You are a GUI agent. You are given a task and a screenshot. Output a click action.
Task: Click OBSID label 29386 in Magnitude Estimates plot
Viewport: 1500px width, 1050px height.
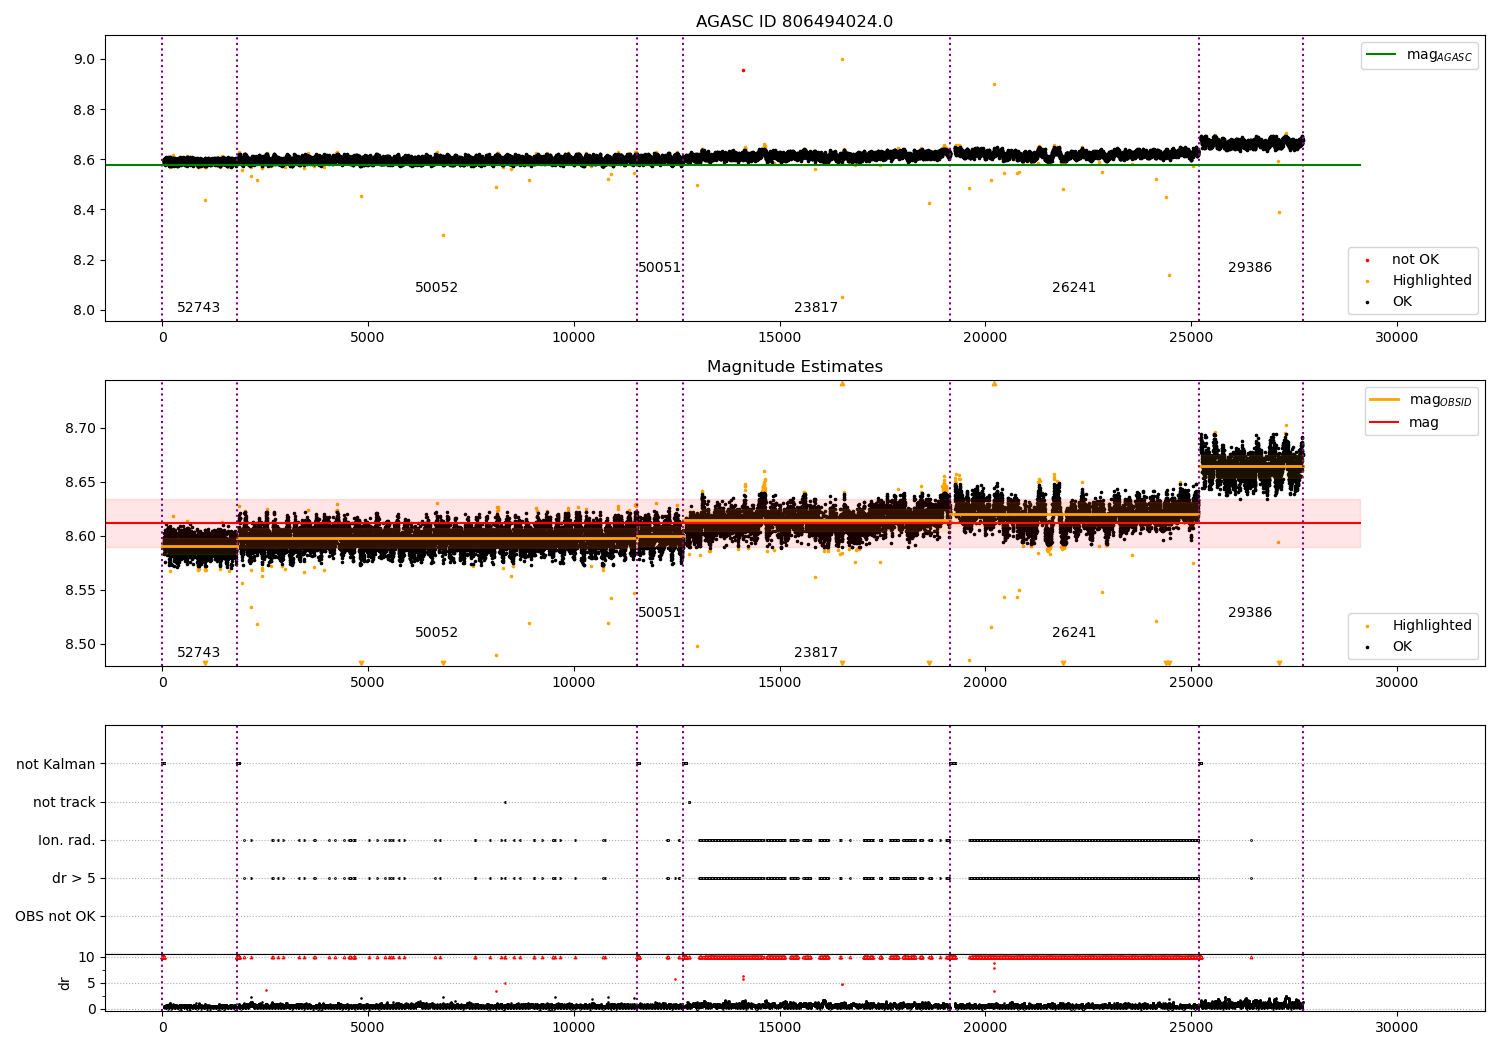1250,613
